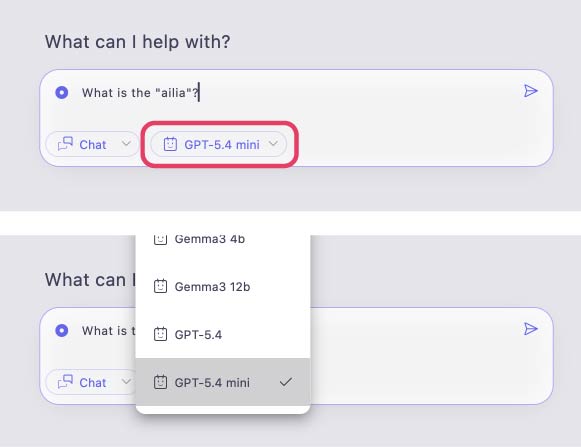
Task: Click the robot icon beside Gemma3 12b
Action: click(x=160, y=287)
